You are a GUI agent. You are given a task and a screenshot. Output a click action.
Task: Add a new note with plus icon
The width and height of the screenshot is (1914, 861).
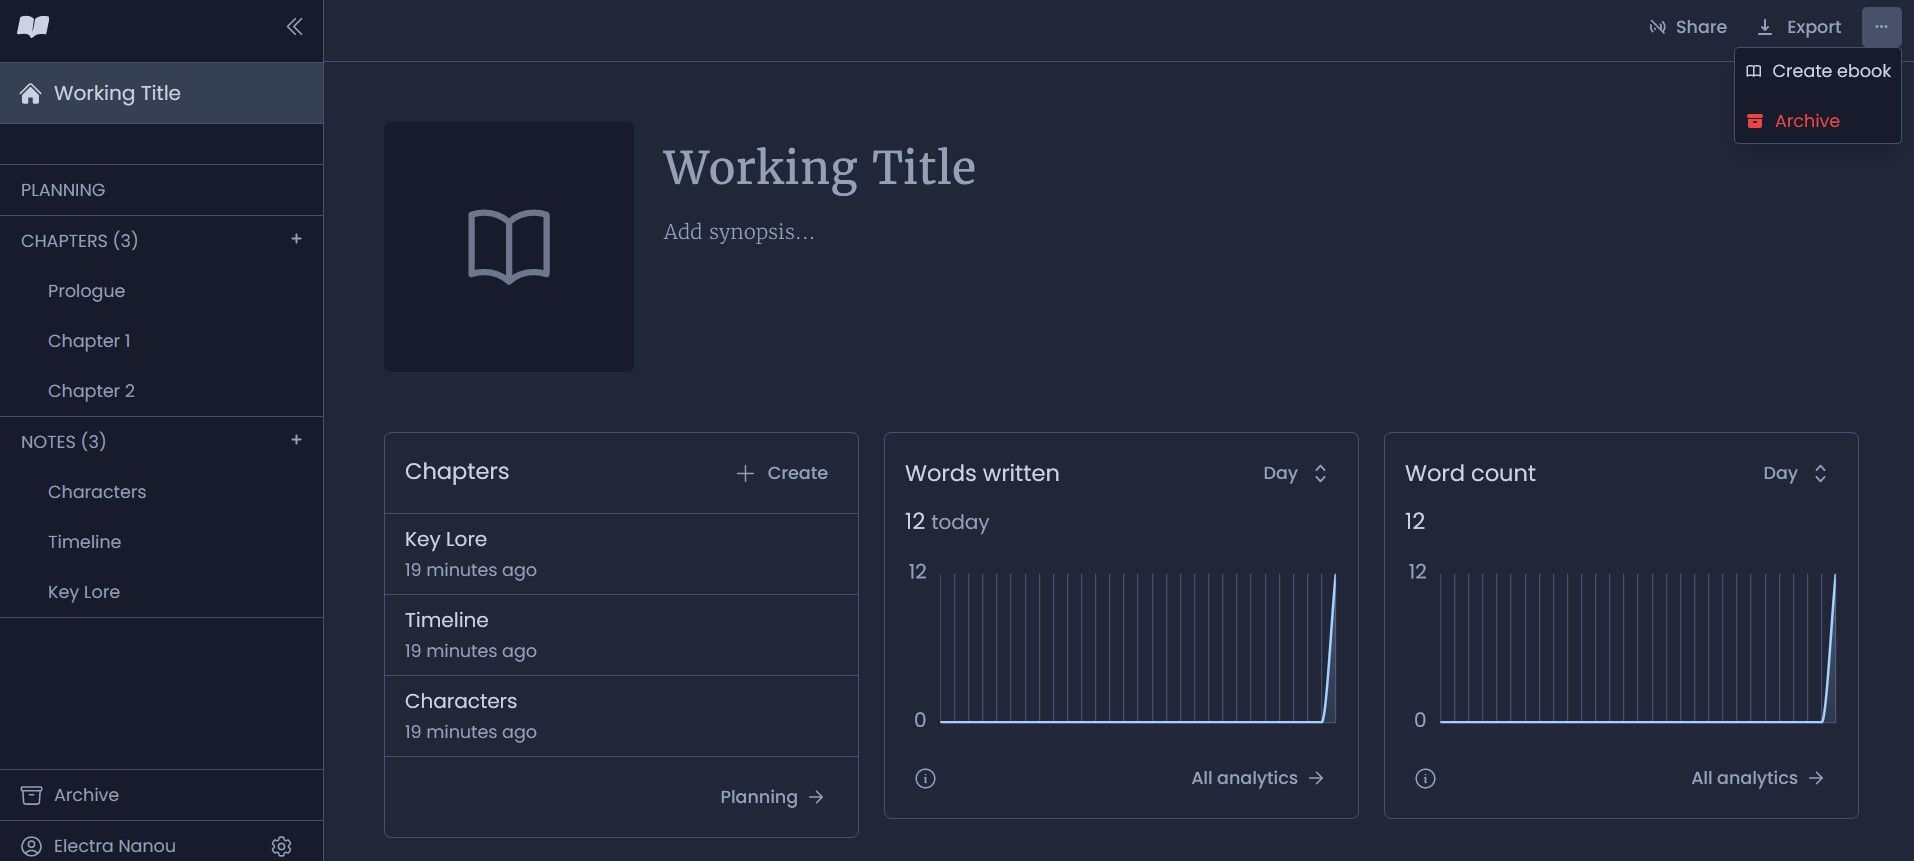(296, 440)
